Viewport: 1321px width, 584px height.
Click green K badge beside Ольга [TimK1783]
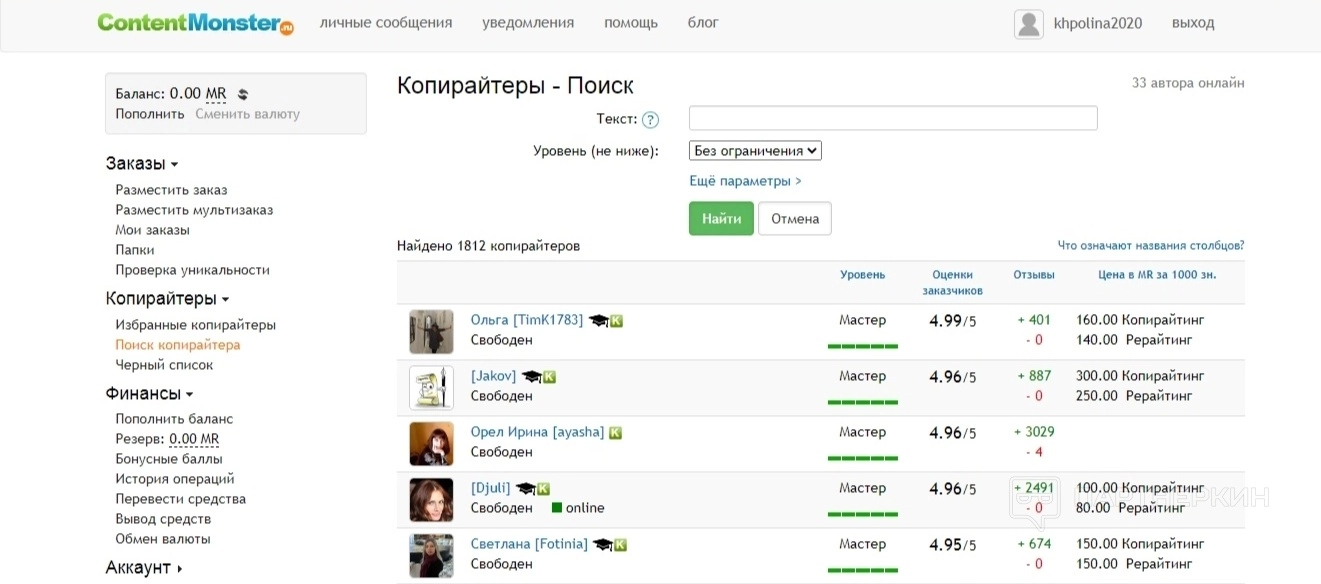[x=616, y=321]
